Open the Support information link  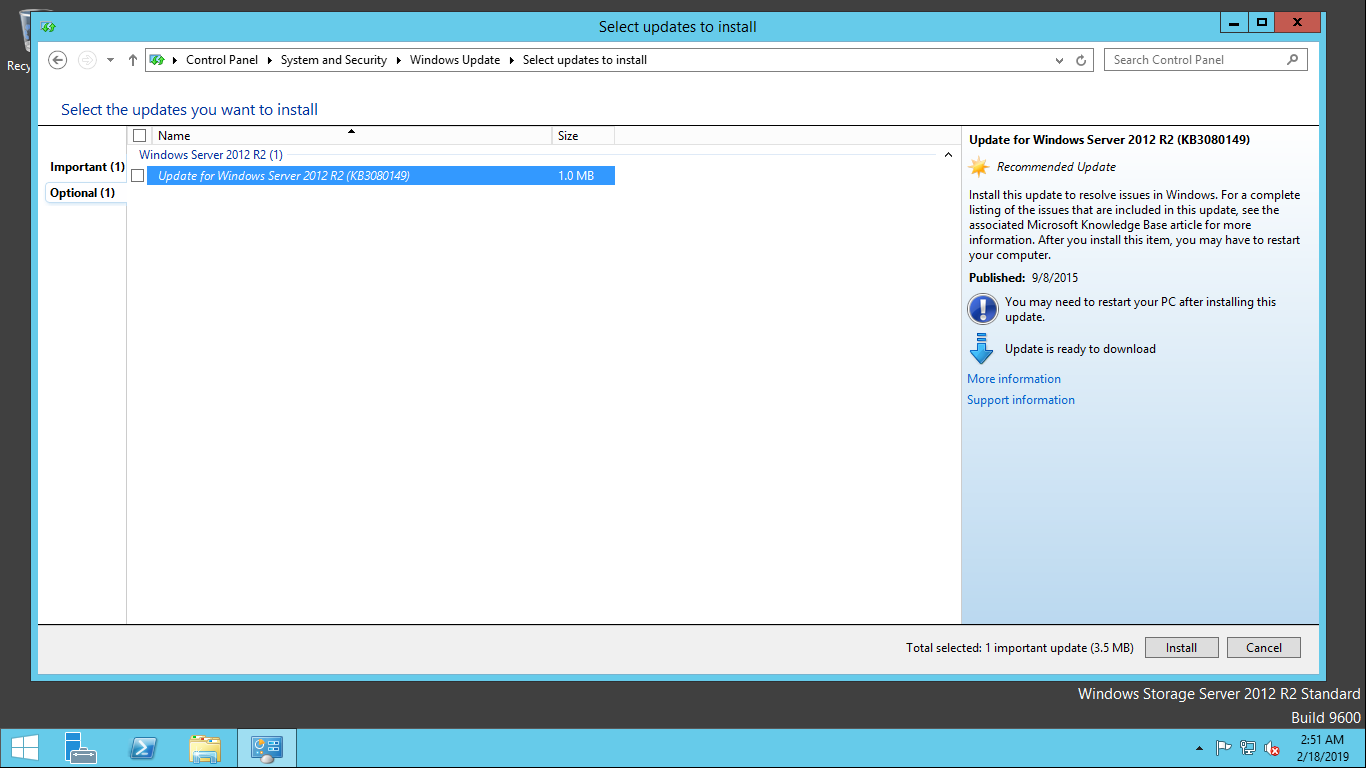tap(1021, 400)
